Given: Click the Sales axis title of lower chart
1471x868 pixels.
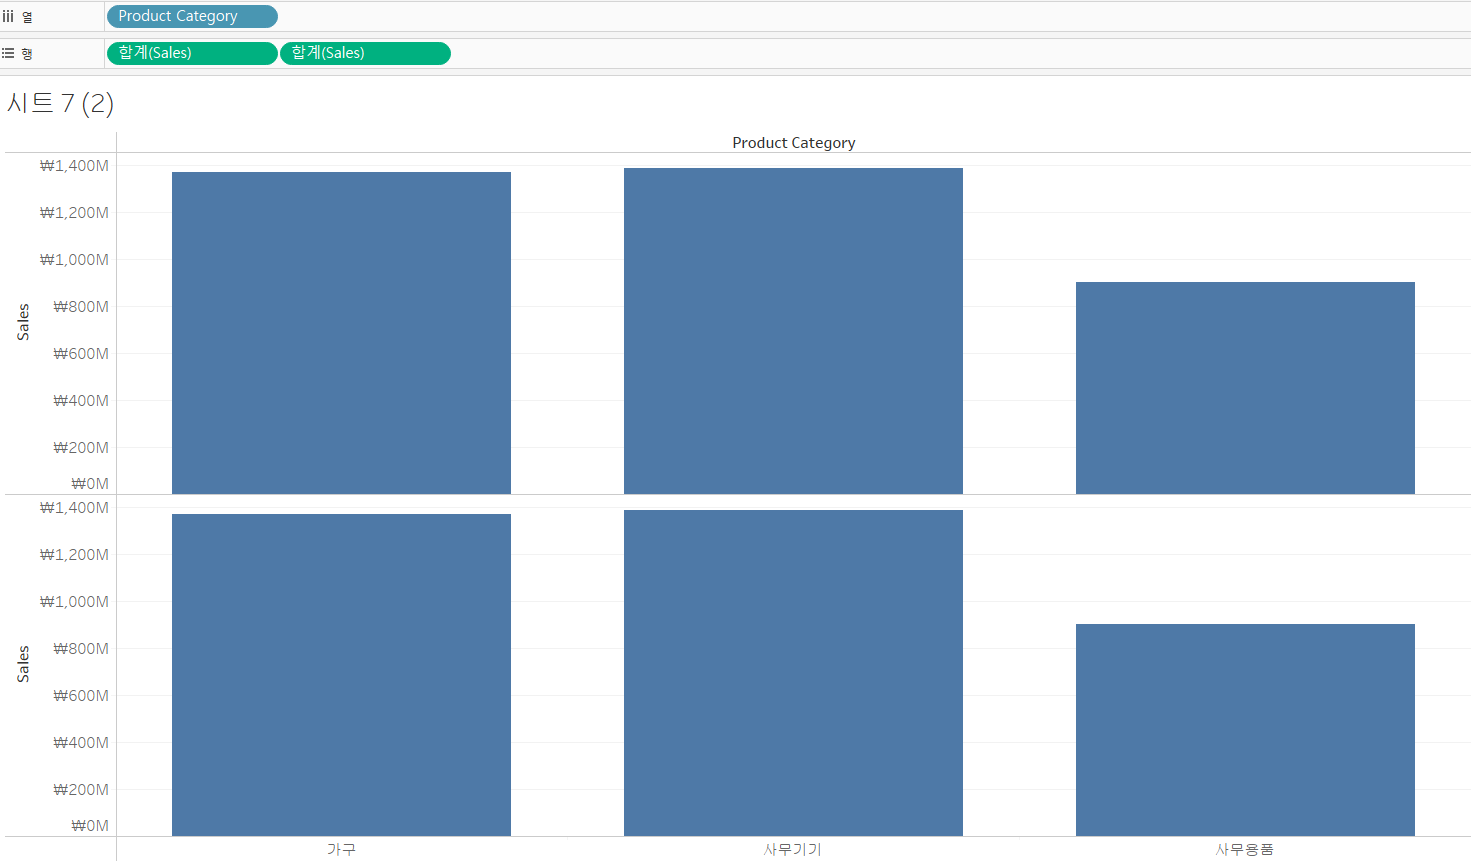Looking at the screenshot, I should pyautogui.click(x=23, y=664).
